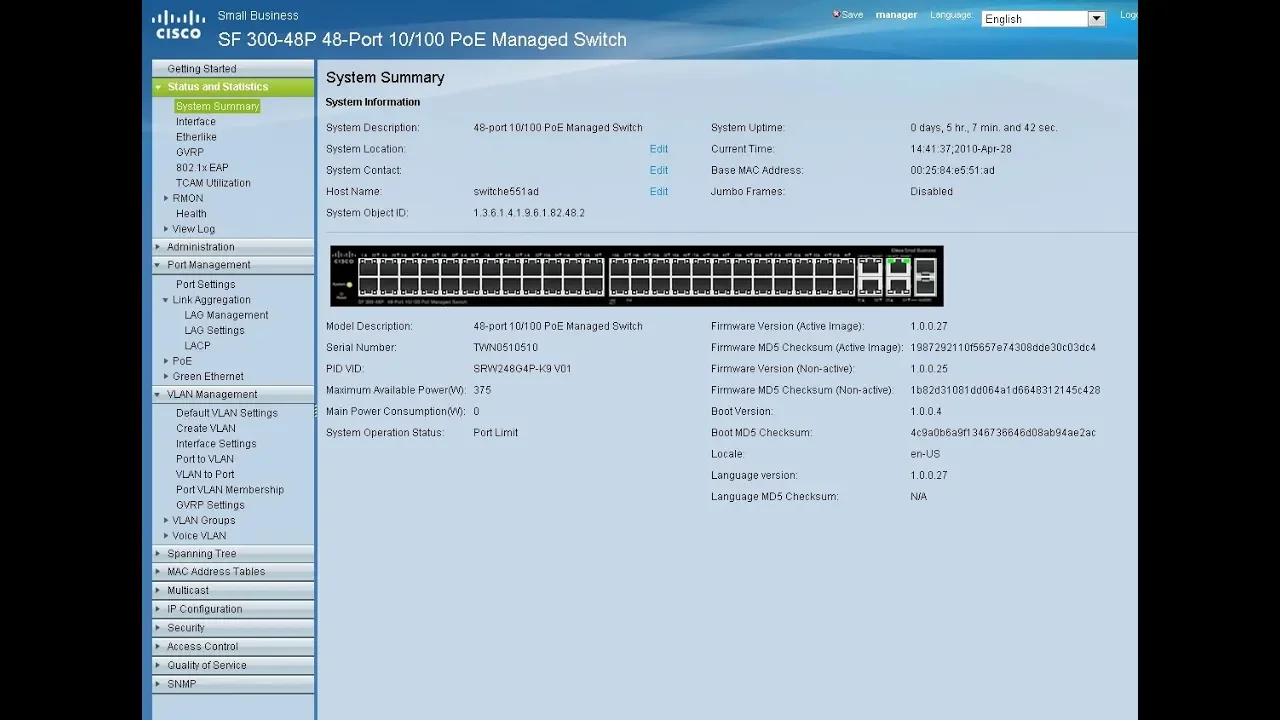
Task: Click host name value switche551ad
Action: tap(506, 191)
